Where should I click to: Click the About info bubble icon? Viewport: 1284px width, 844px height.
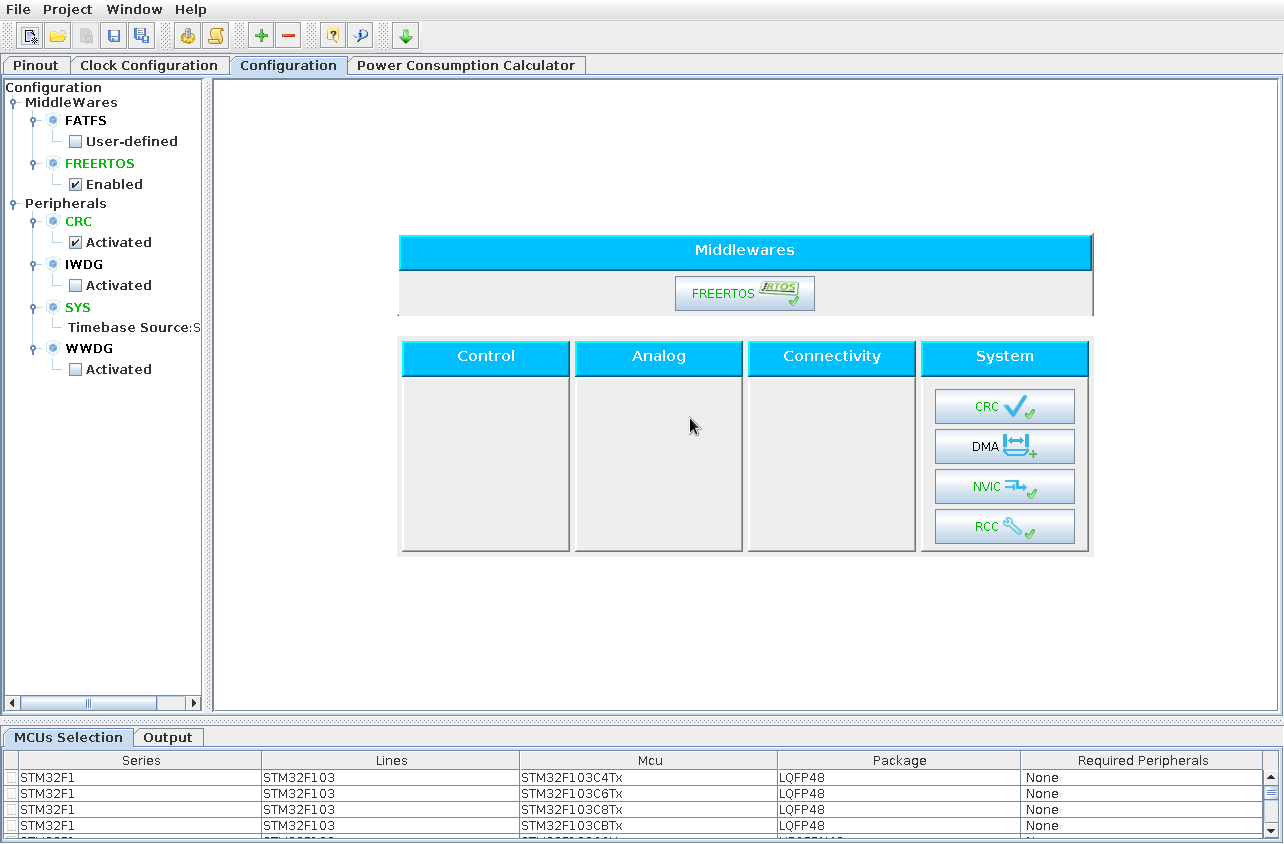(361, 36)
